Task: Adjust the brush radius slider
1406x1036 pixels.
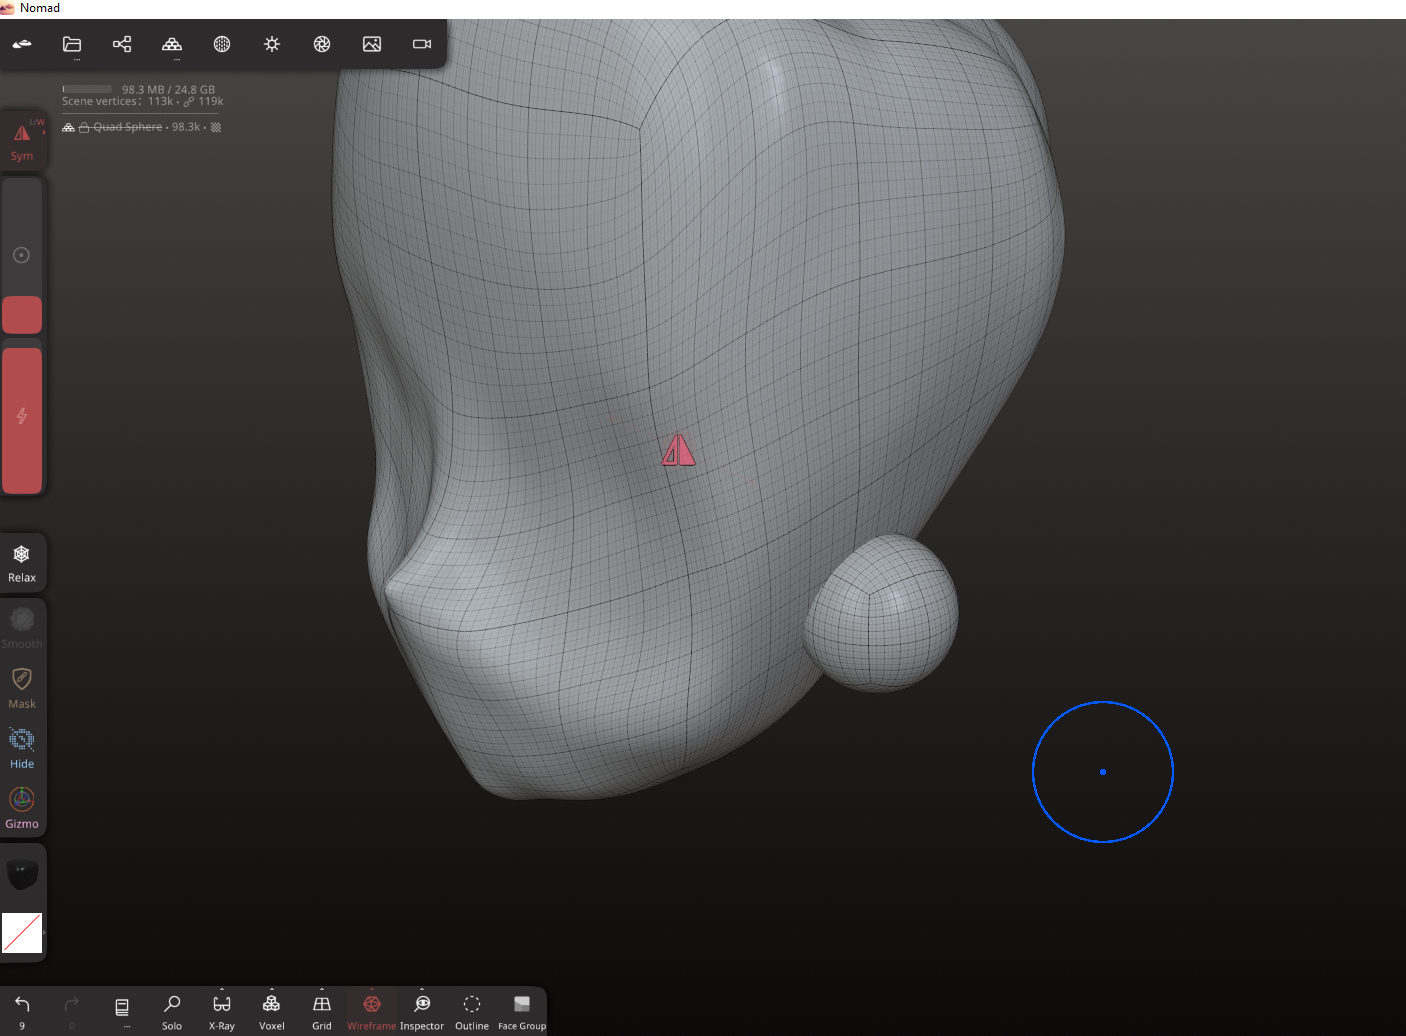Action: tap(22, 255)
